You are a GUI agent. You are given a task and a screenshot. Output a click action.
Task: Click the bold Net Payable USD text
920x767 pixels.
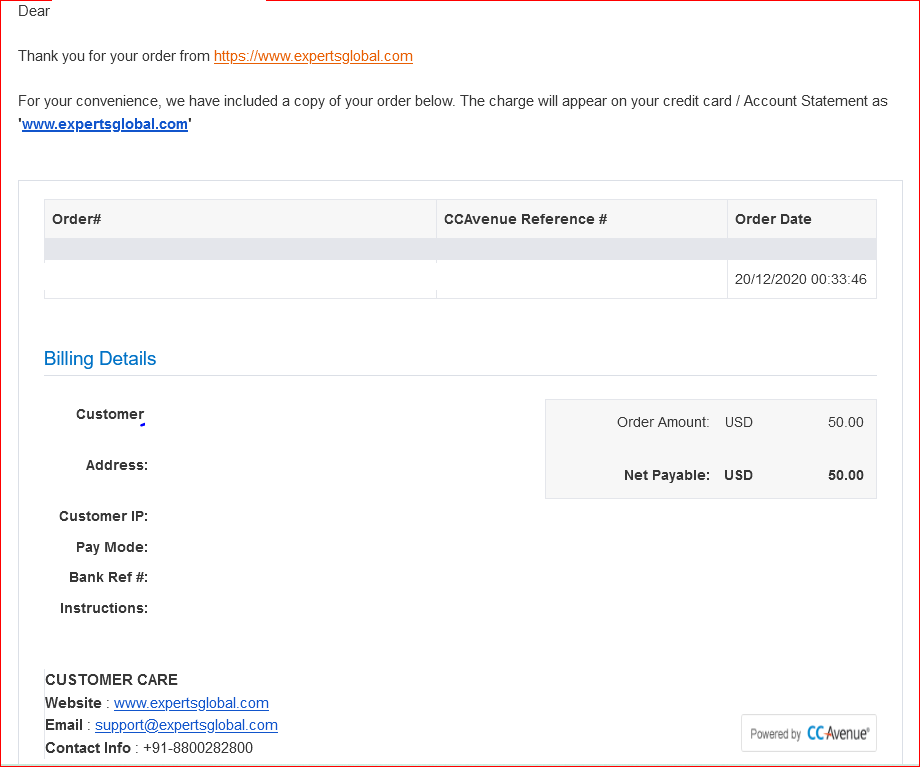click(x=739, y=475)
